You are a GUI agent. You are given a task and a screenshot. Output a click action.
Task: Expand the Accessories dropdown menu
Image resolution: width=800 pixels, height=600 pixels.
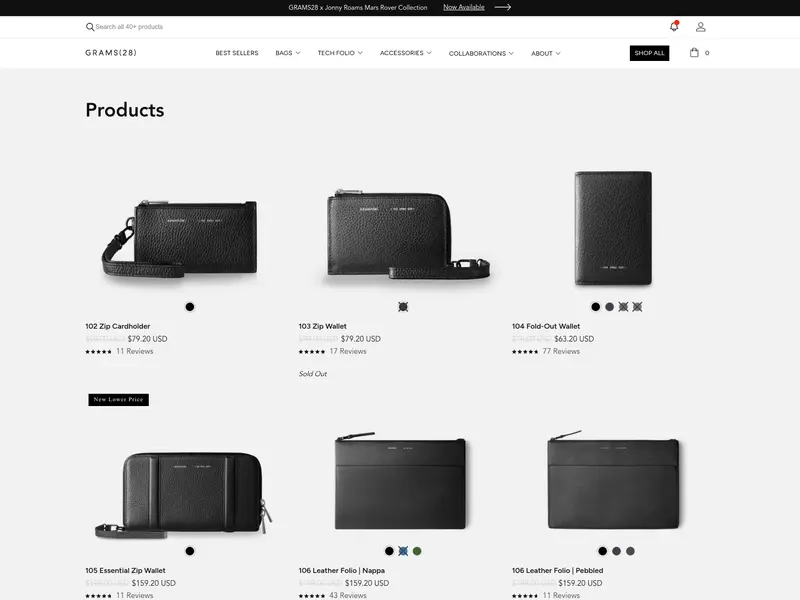(406, 53)
